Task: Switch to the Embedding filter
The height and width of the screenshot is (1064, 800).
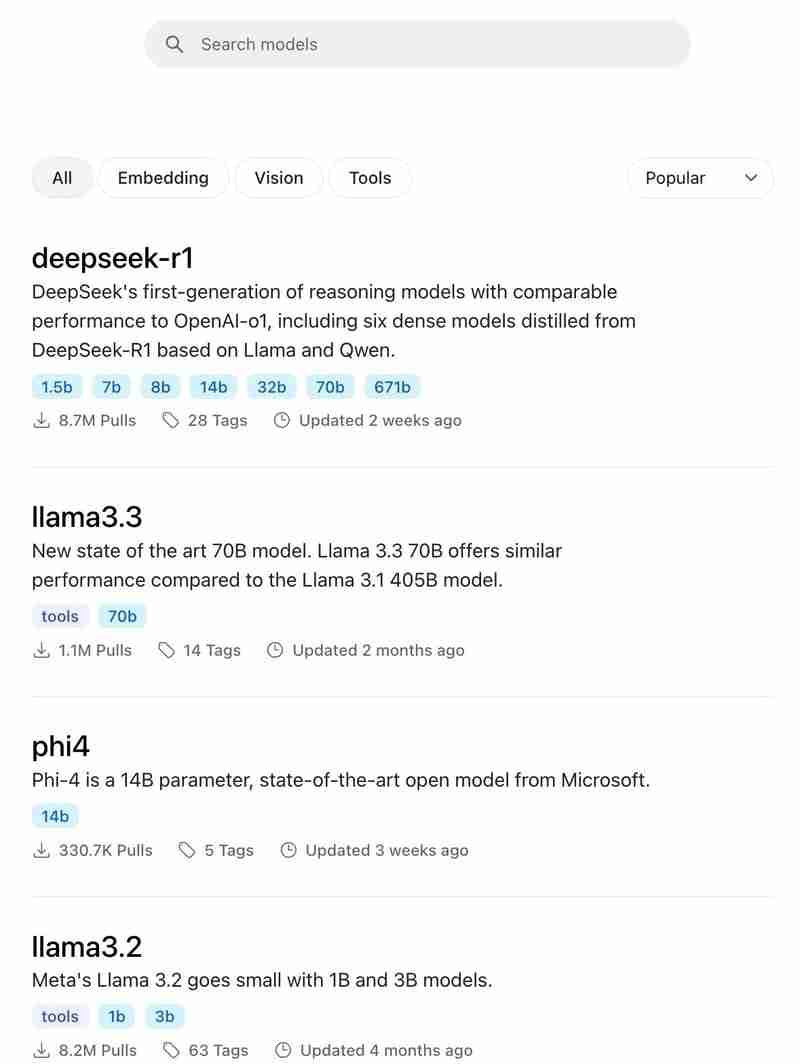Action: [163, 178]
